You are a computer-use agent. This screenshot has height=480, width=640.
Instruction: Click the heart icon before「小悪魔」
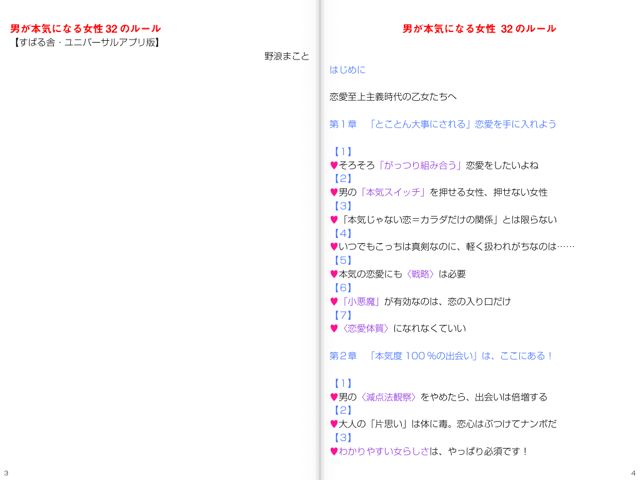pos(334,302)
